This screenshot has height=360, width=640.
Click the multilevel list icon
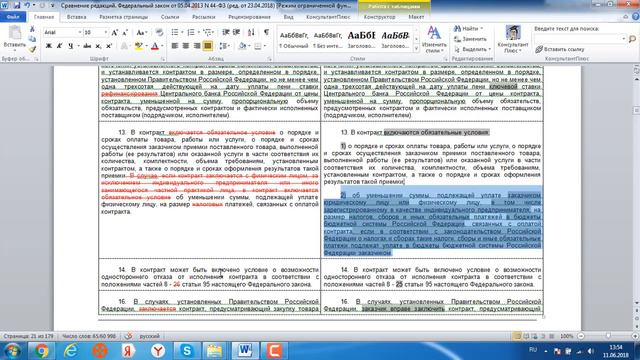coord(207,32)
